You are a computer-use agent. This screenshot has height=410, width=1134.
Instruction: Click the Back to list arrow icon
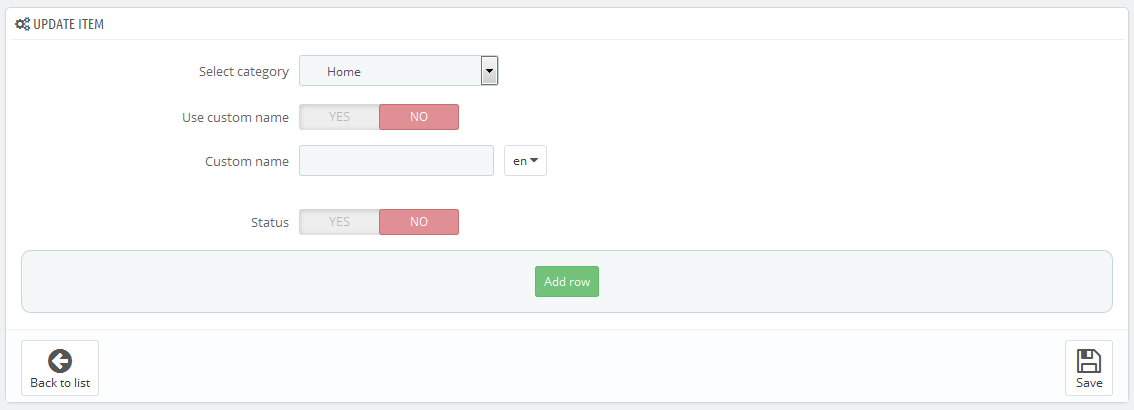coord(60,360)
